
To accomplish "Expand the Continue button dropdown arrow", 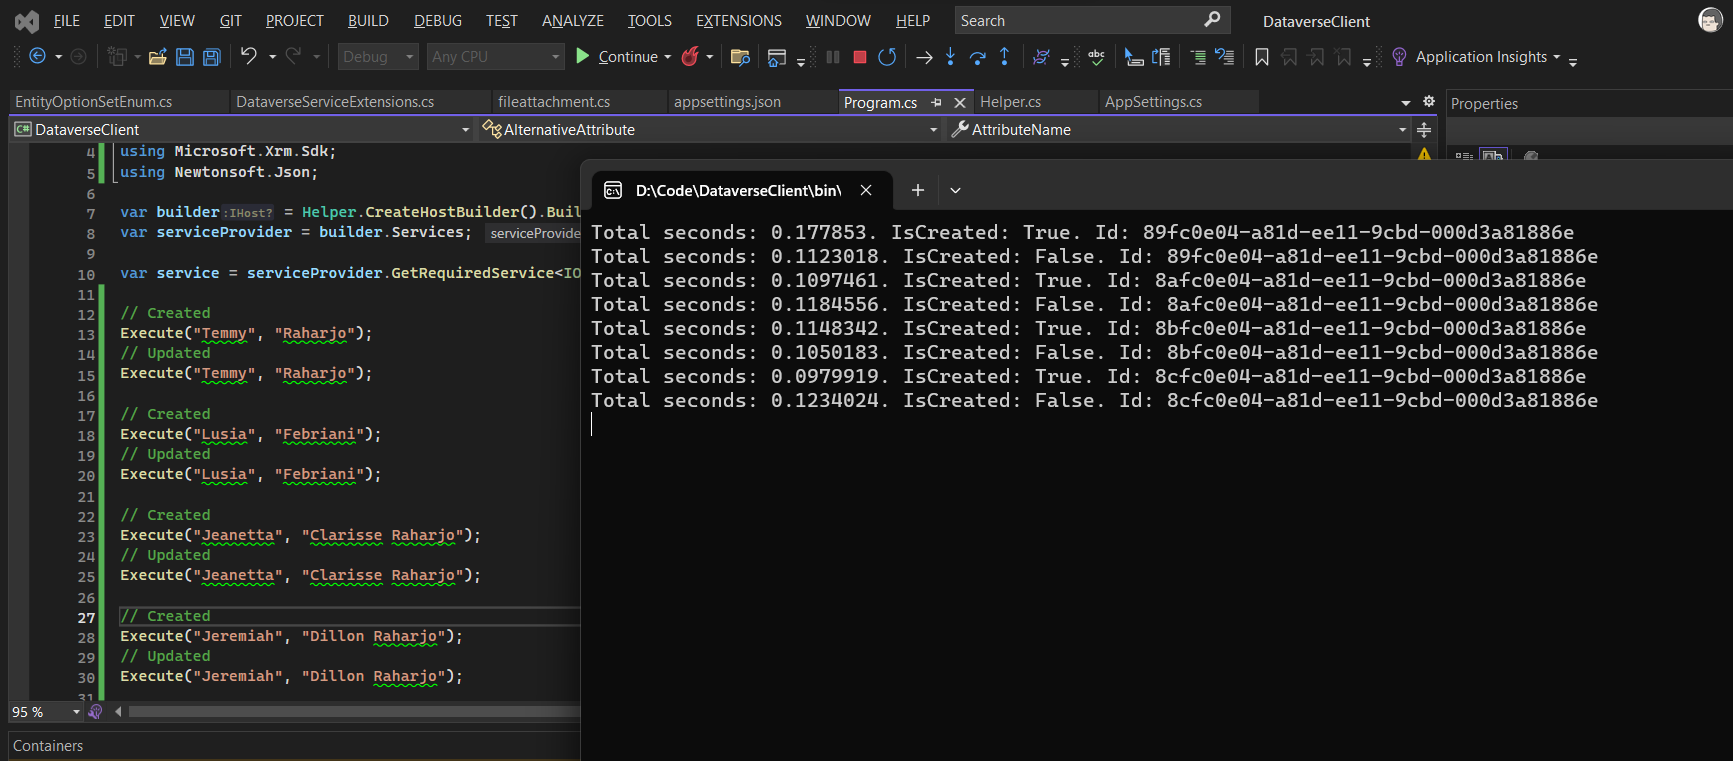I will pos(667,57).
